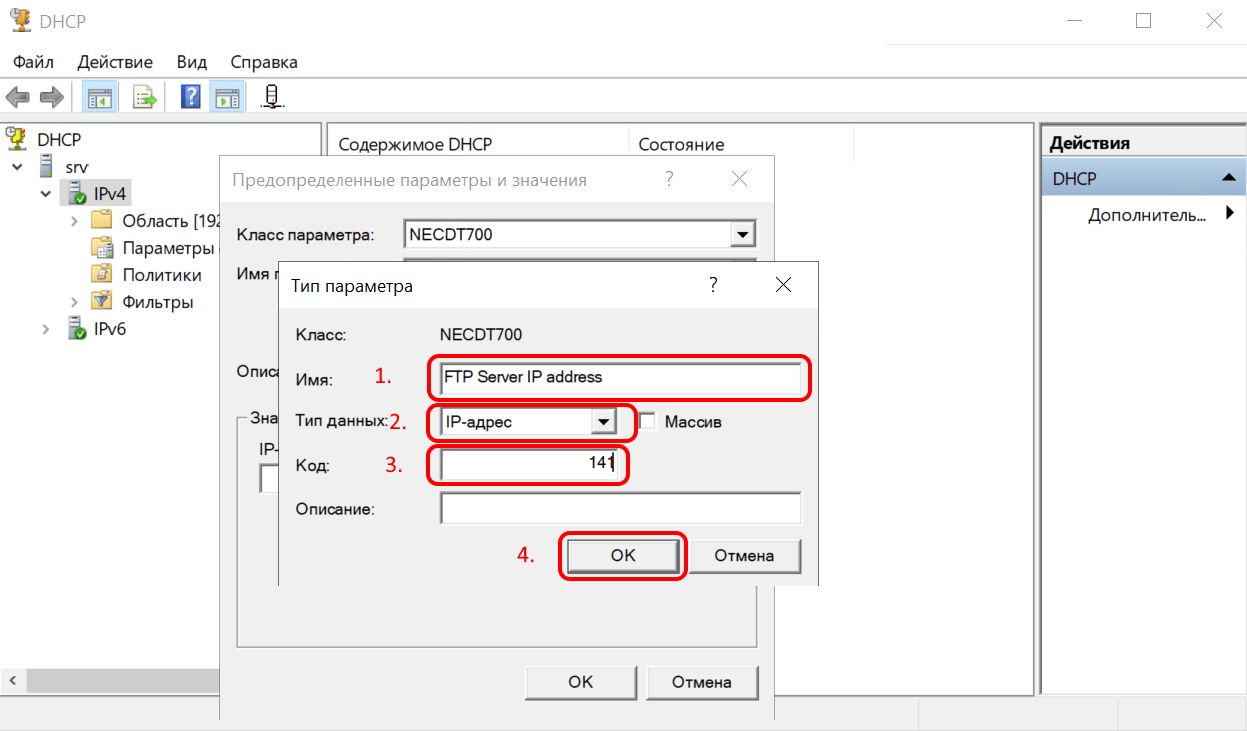This screenshot has width=1247, height=731.
Task: Open the Класс параметра dropdown
Action: point(741,234)
